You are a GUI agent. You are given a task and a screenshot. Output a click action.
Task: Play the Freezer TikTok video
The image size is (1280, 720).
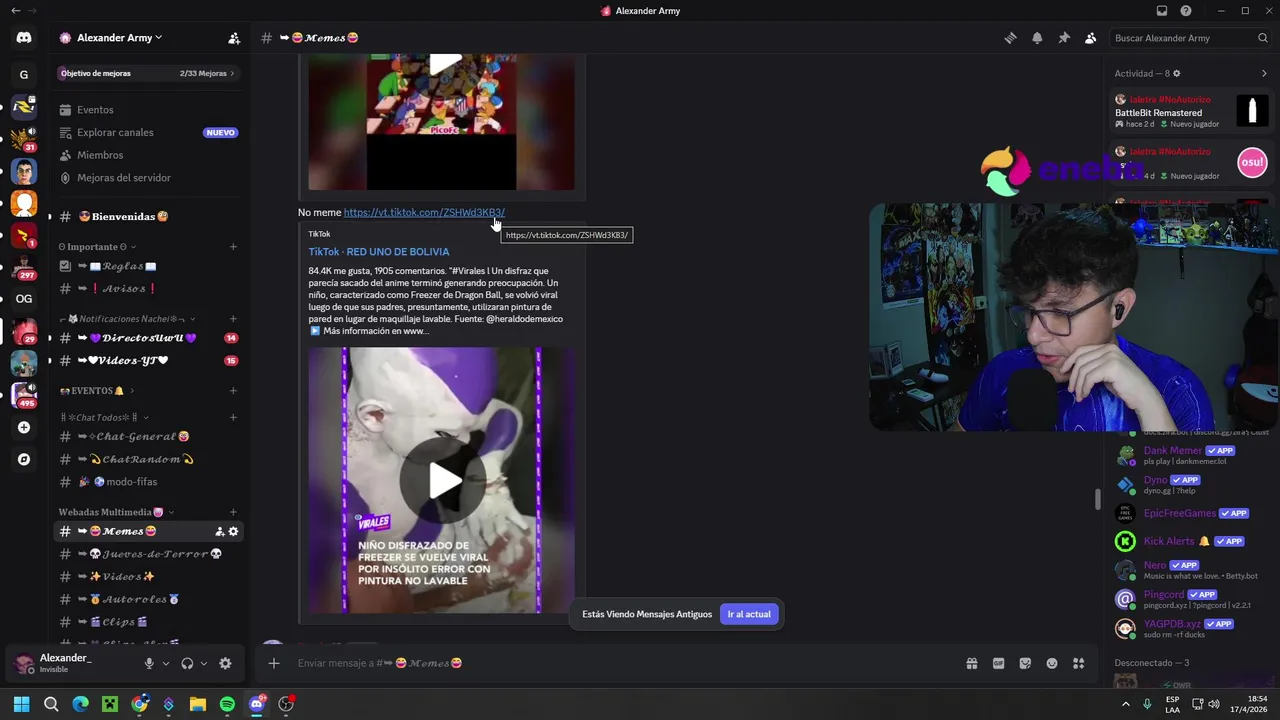tap(445, 481)
